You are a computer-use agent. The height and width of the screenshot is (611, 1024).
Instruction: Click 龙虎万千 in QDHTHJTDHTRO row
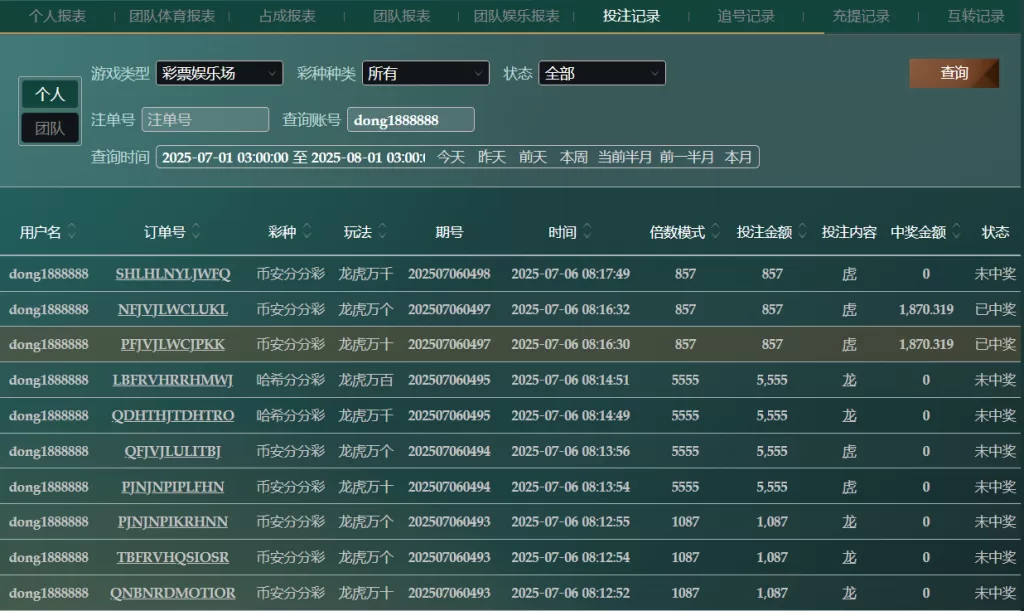pos(366,416)
